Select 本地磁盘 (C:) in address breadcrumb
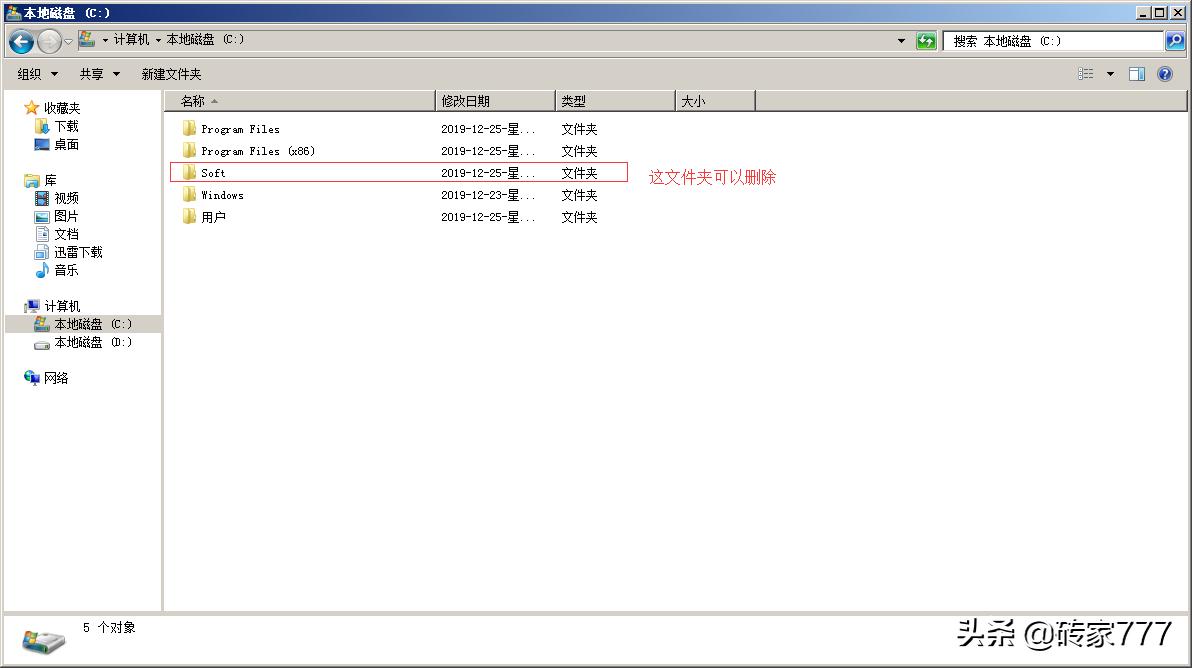 point(205,40)
